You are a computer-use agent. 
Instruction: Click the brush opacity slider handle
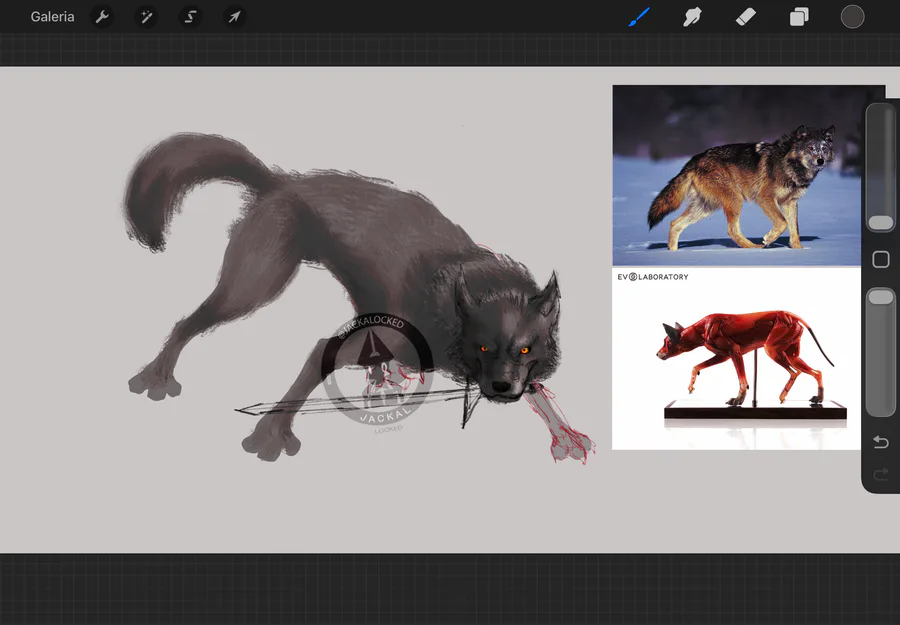880,297
